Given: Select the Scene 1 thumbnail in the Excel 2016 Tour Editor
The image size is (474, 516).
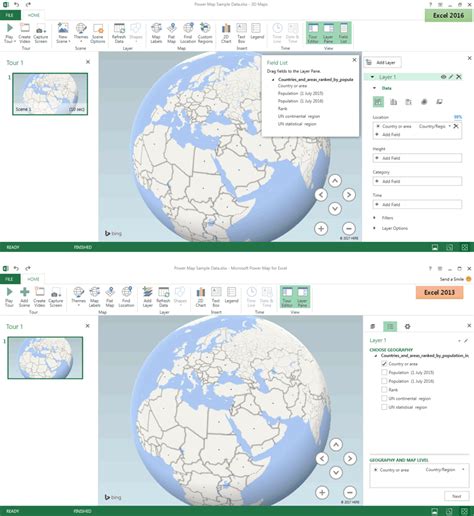Looking at the screenshot, I should coord(50,94).
